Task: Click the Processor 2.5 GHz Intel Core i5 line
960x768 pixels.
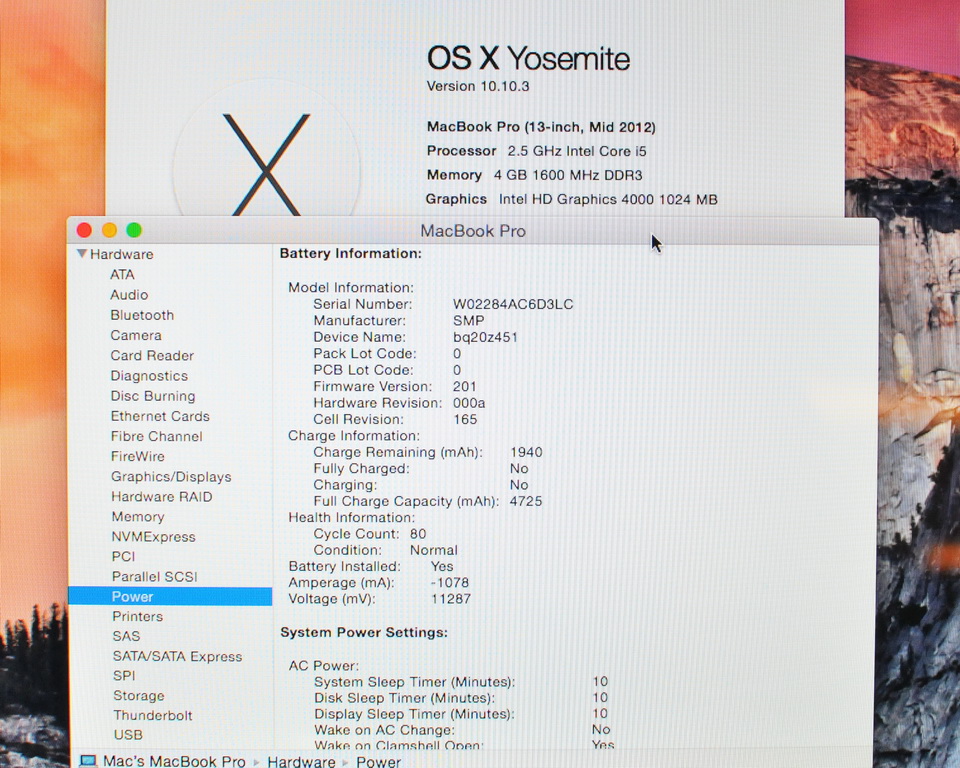Action: click(x=536, y=151)
